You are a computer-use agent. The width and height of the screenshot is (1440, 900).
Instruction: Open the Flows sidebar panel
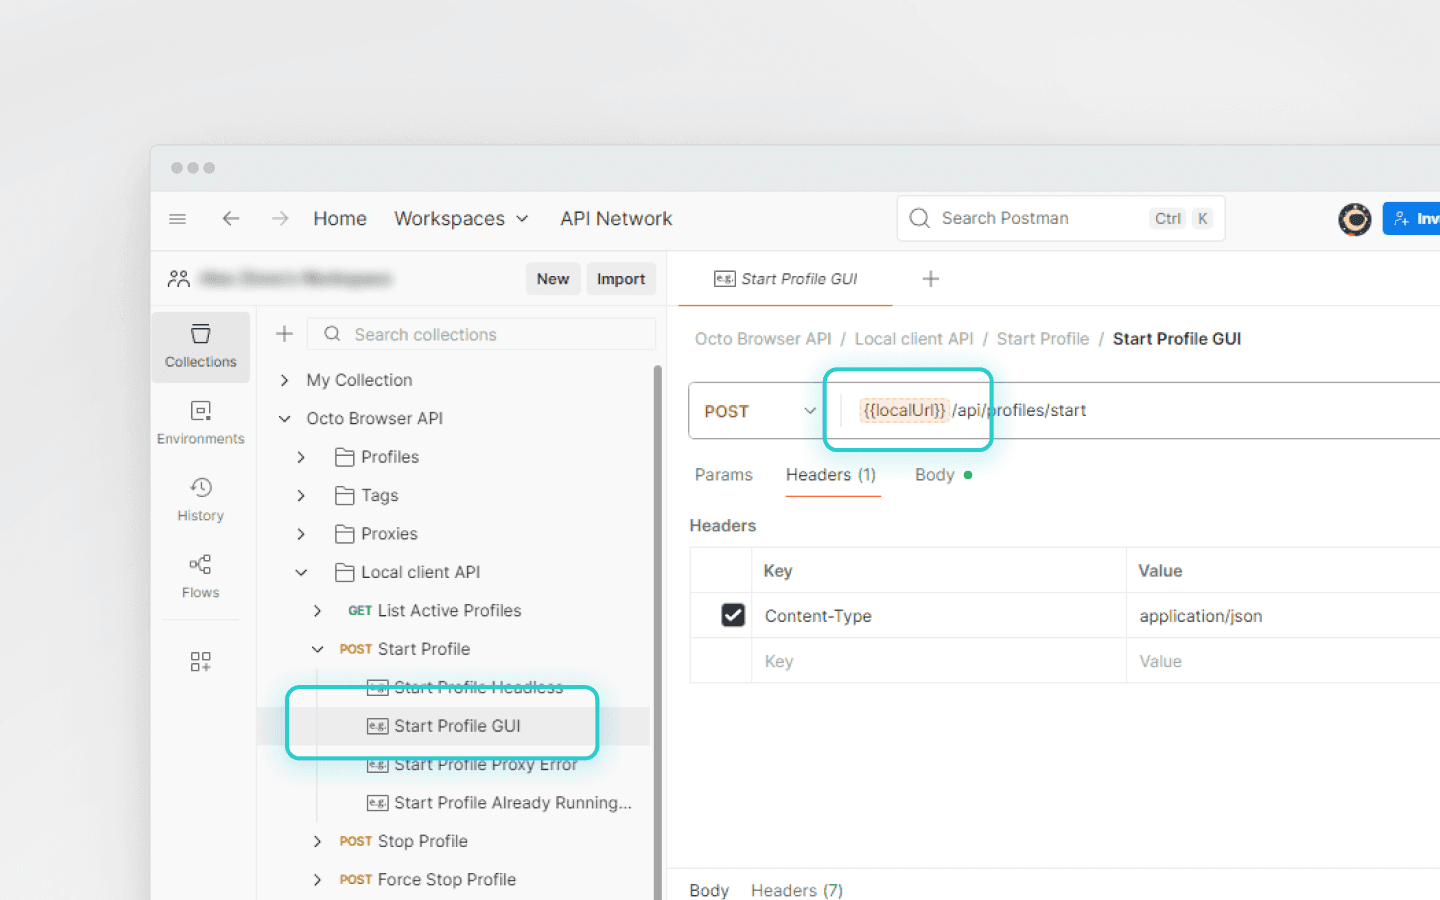[201, 577]
